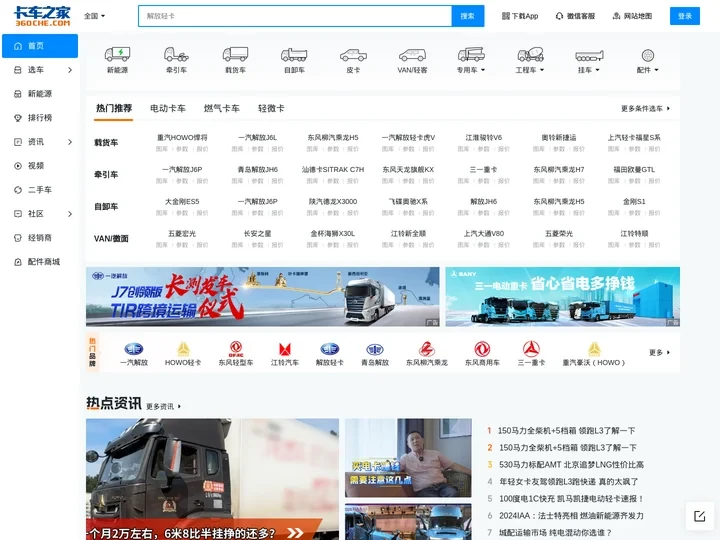This screenshot has width=720, height=540.
Task: Switch to the 燃气卡车 tab
Action: [x=222, y=108]
